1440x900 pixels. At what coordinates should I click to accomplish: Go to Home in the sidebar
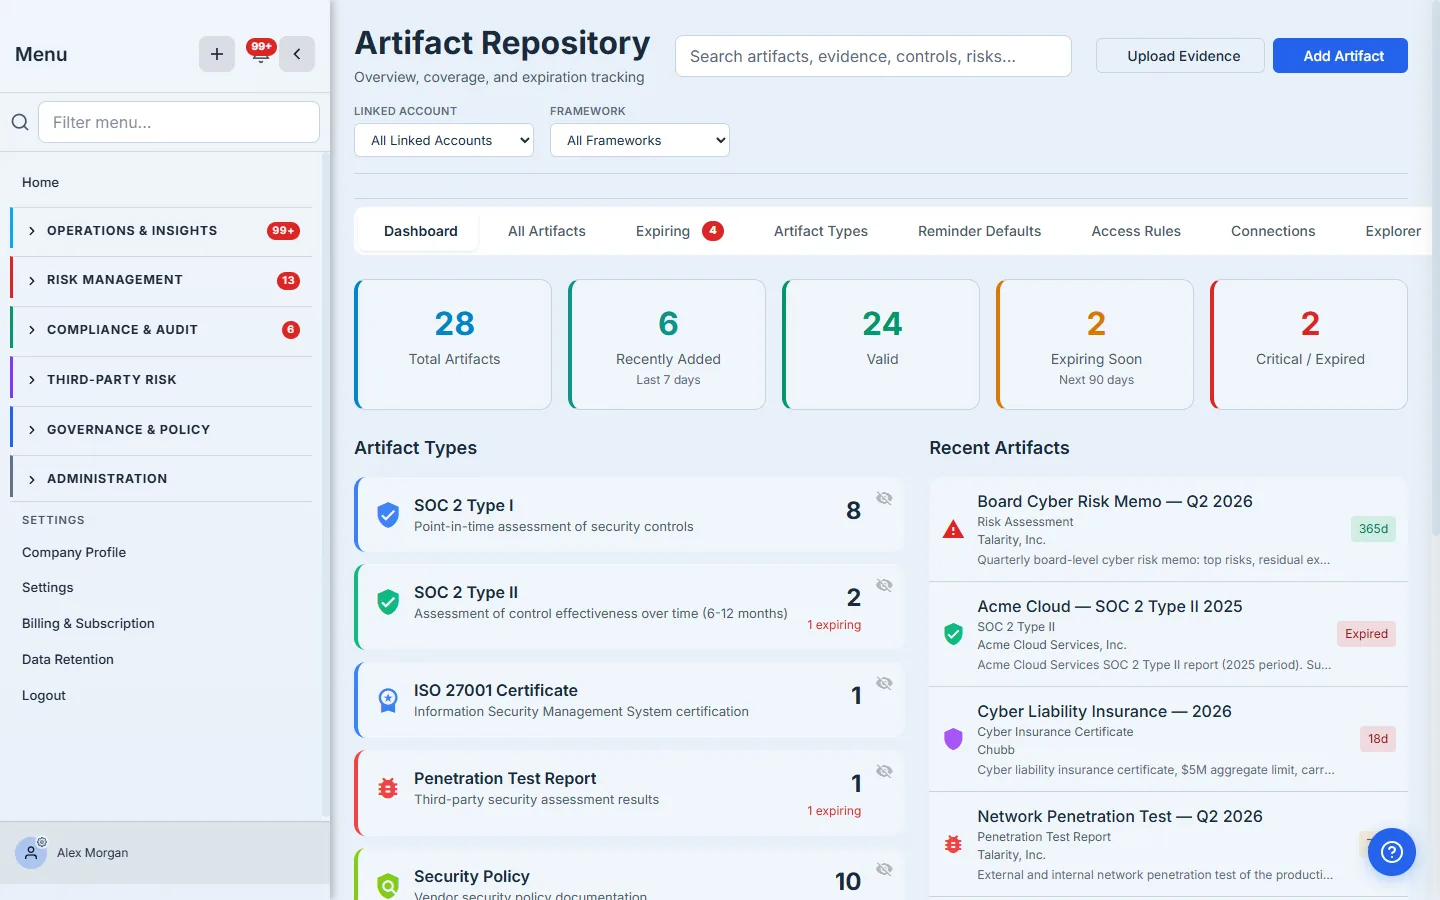[x=40, y=182]
